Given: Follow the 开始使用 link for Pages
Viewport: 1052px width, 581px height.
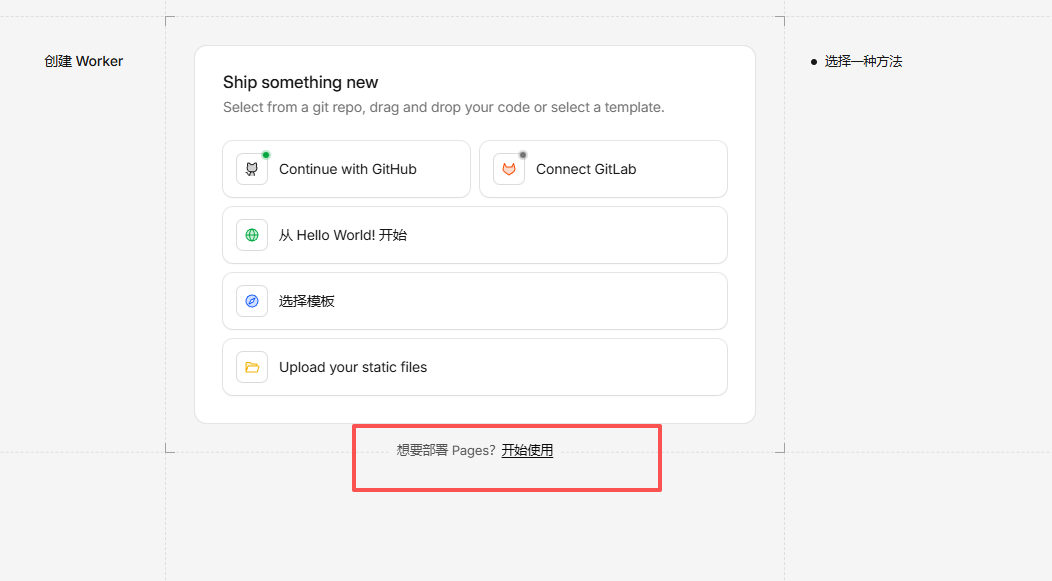Looking at the screenshot, I should pyautogui.click(x=527, y=450).
